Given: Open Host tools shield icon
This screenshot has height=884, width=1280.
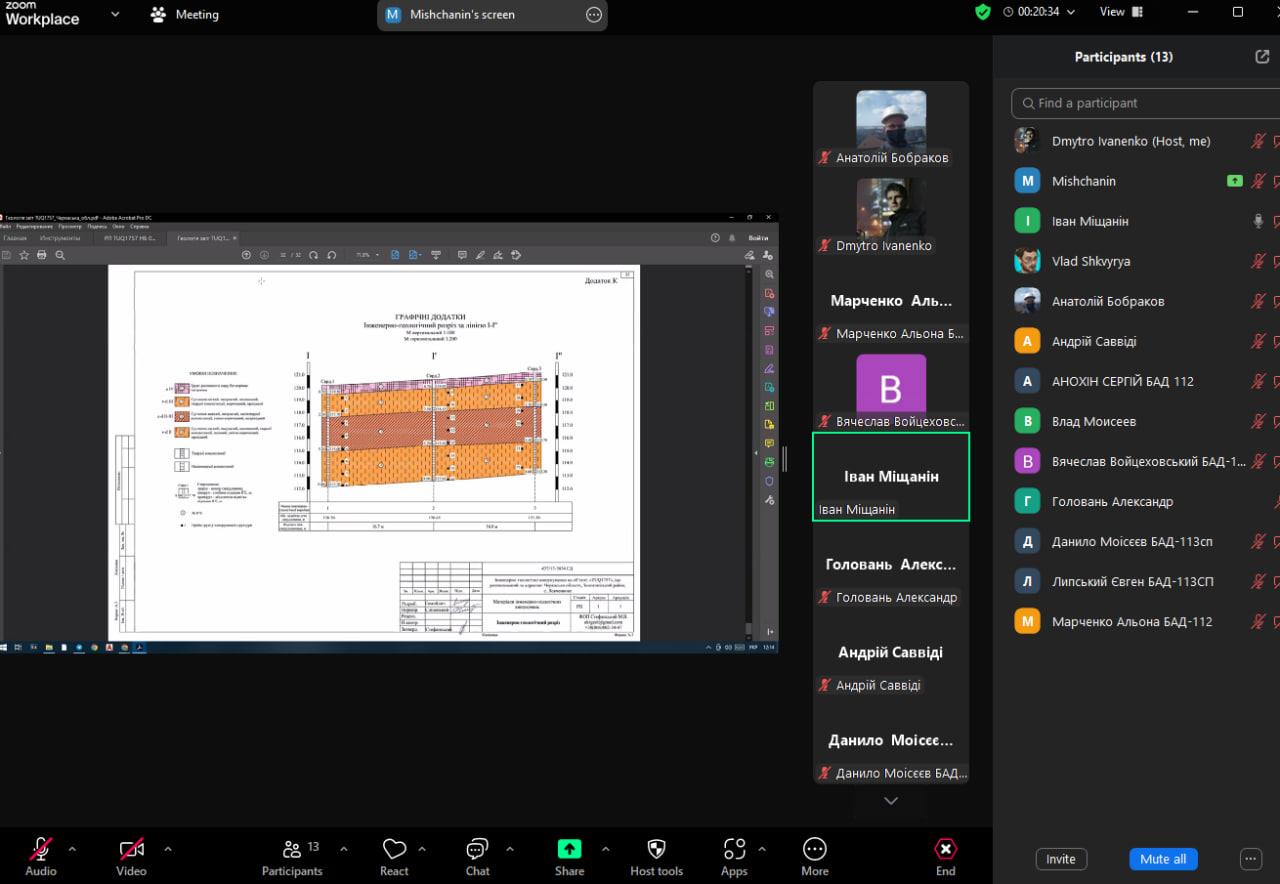Looking at the screenshot, I should click(x=656, y=850).
